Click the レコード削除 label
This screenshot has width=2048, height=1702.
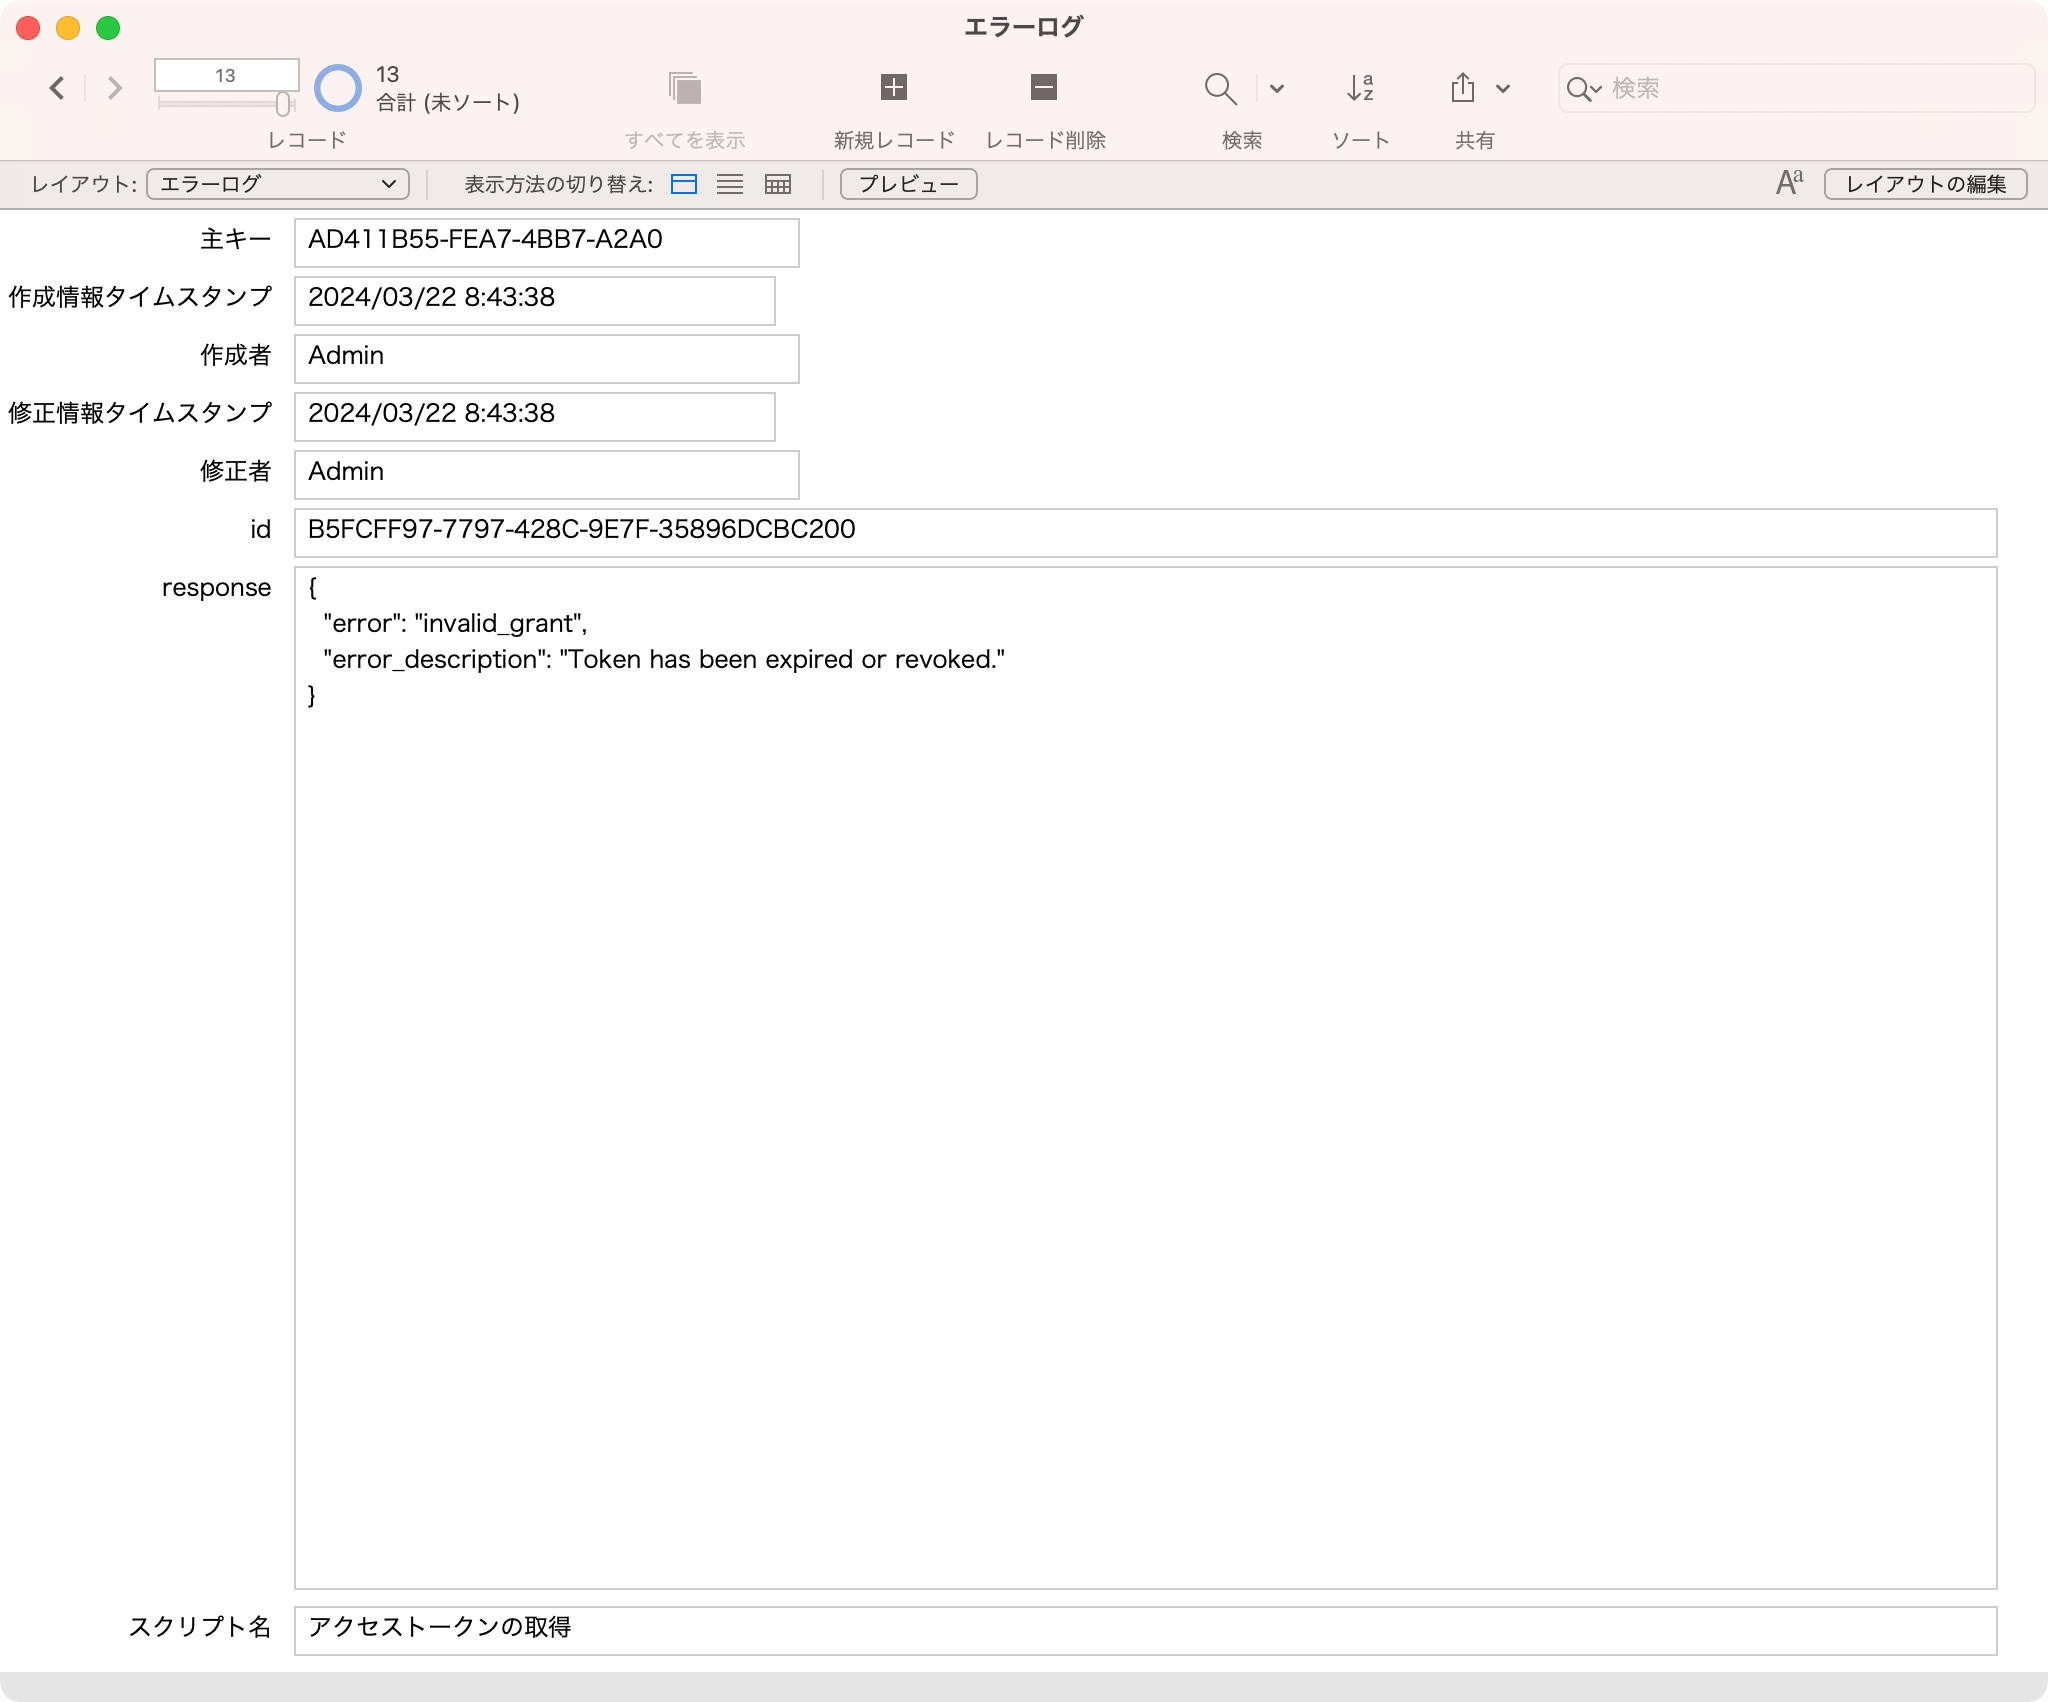pos(1045,140)
